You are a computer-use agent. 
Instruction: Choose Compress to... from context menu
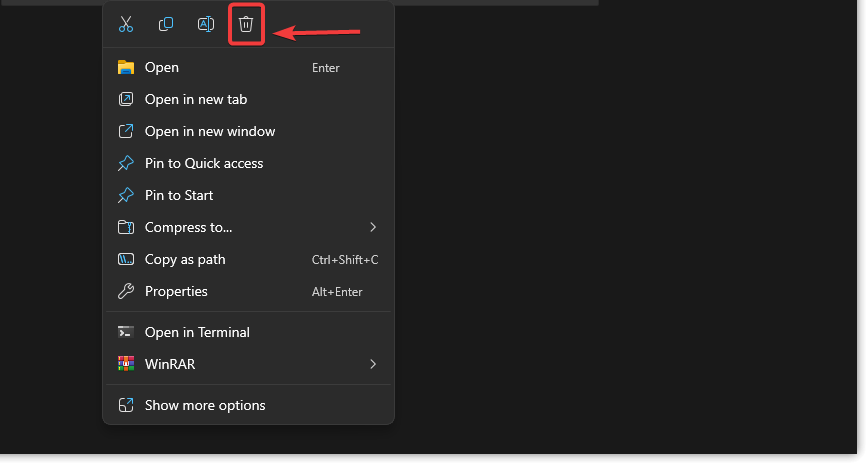pyautogui.click(x=188, y=227)
